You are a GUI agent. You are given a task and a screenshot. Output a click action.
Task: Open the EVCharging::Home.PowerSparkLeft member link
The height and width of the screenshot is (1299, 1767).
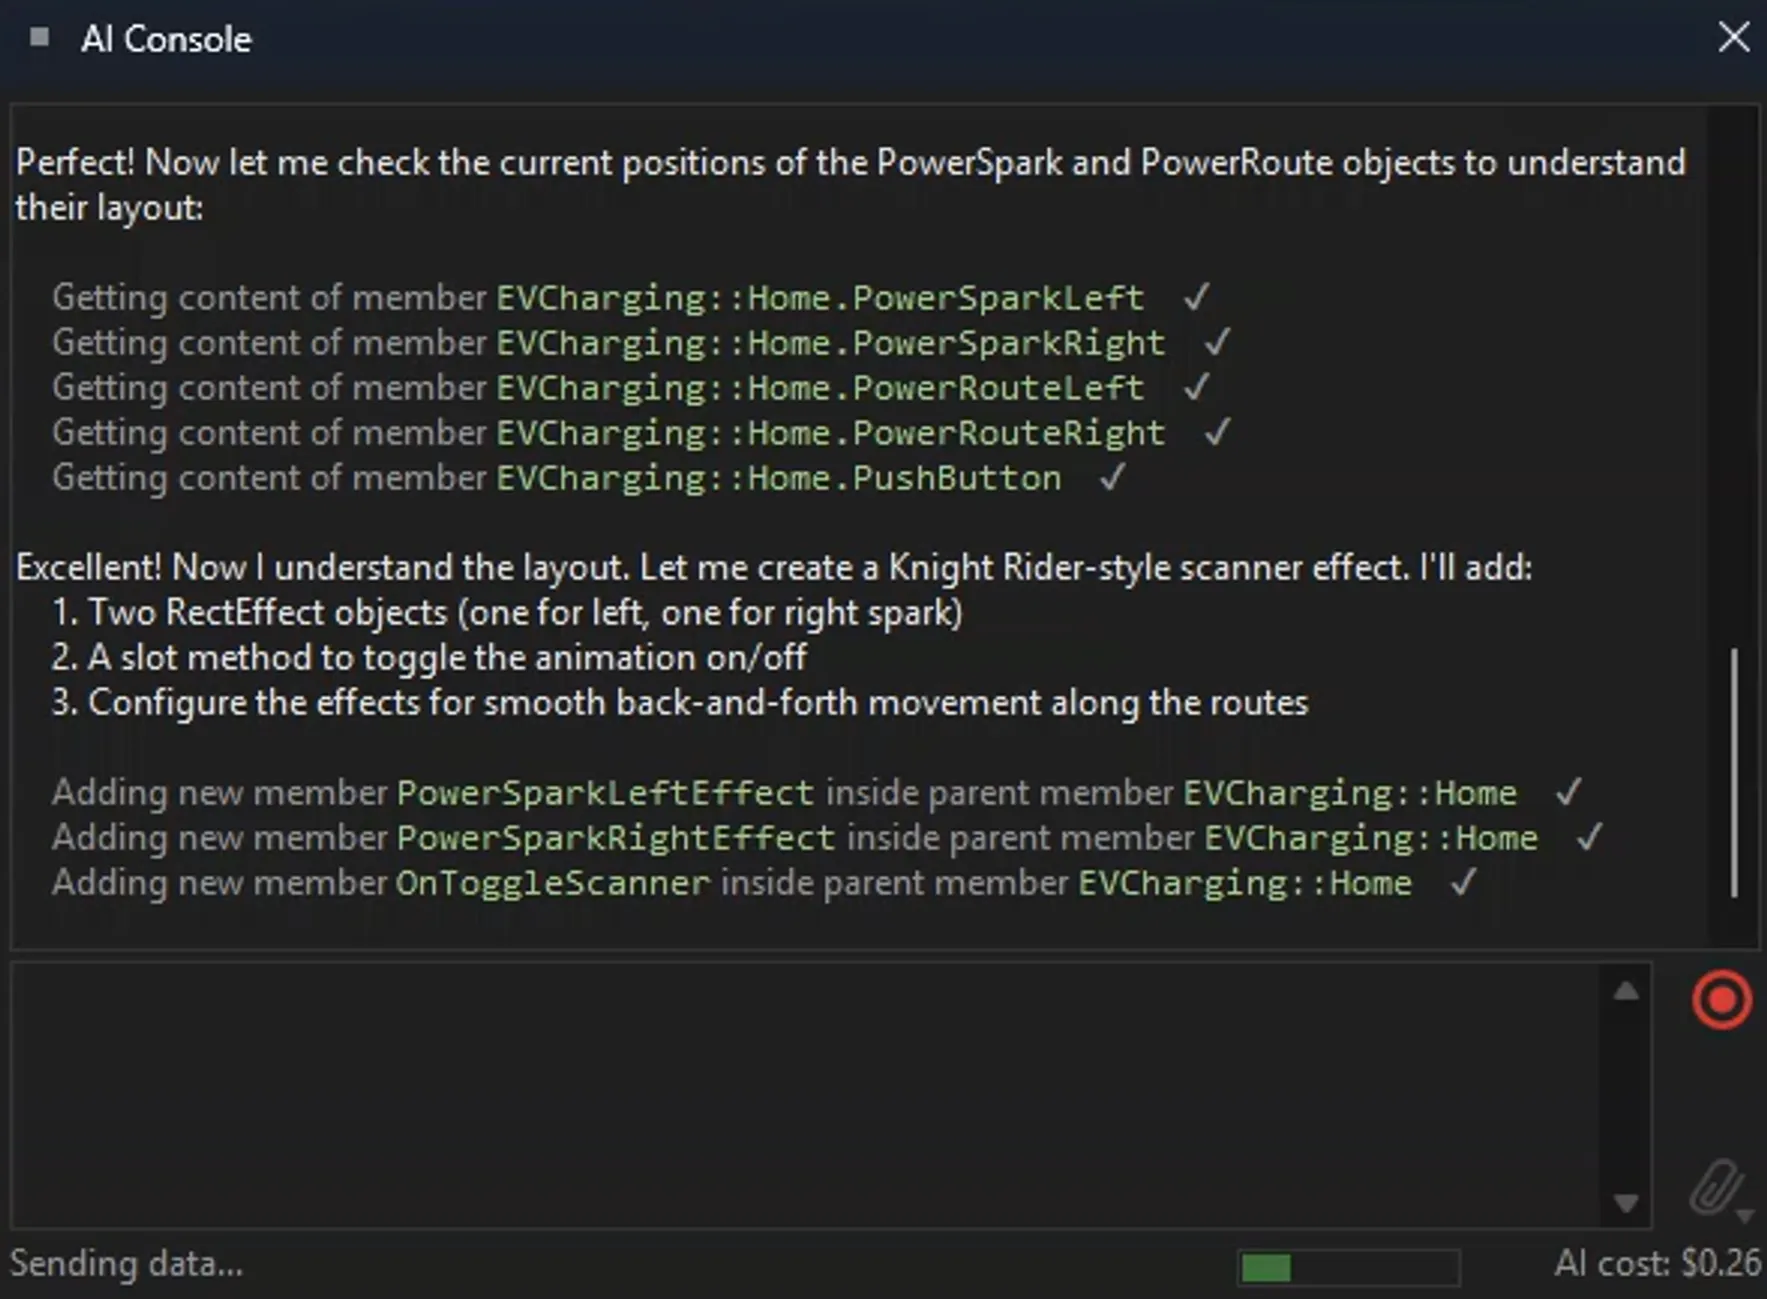819,298
